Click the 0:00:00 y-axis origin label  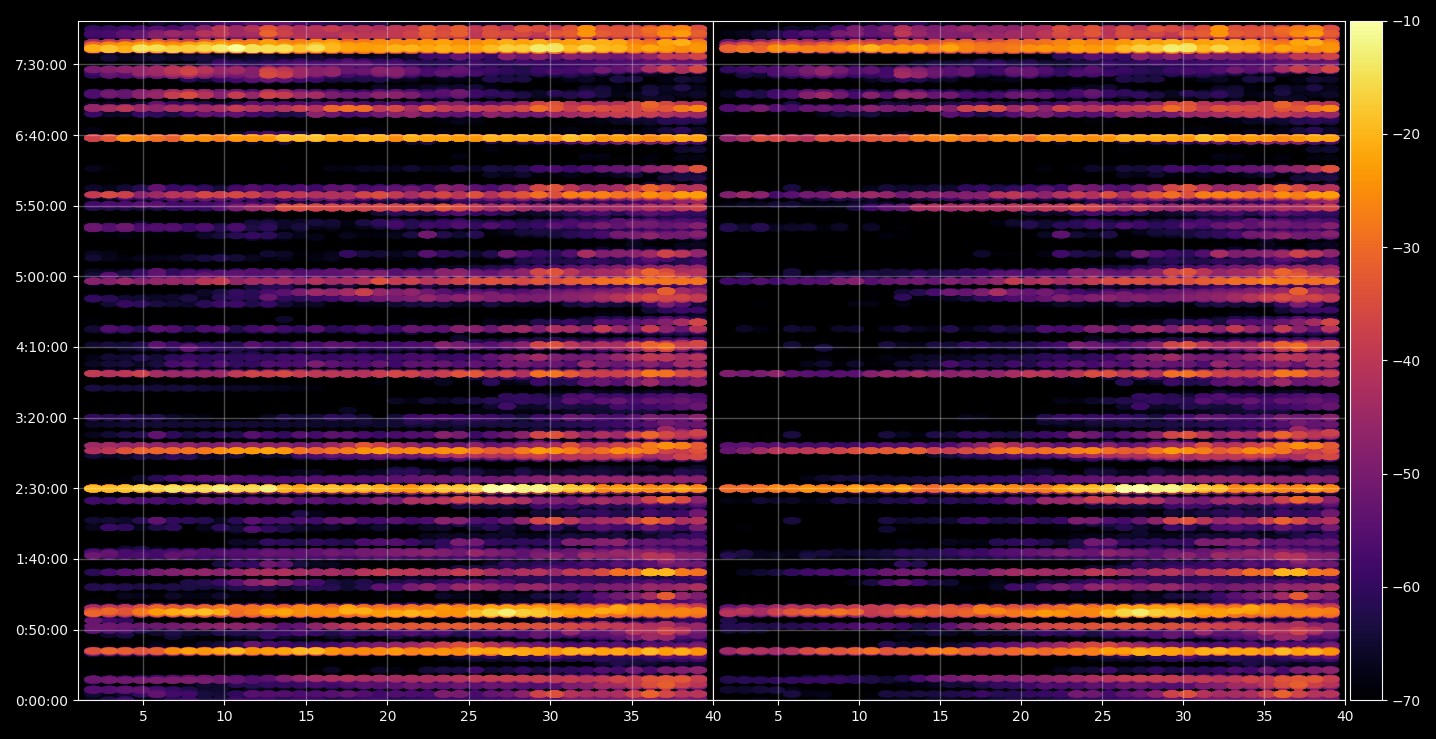pos(41,701)
